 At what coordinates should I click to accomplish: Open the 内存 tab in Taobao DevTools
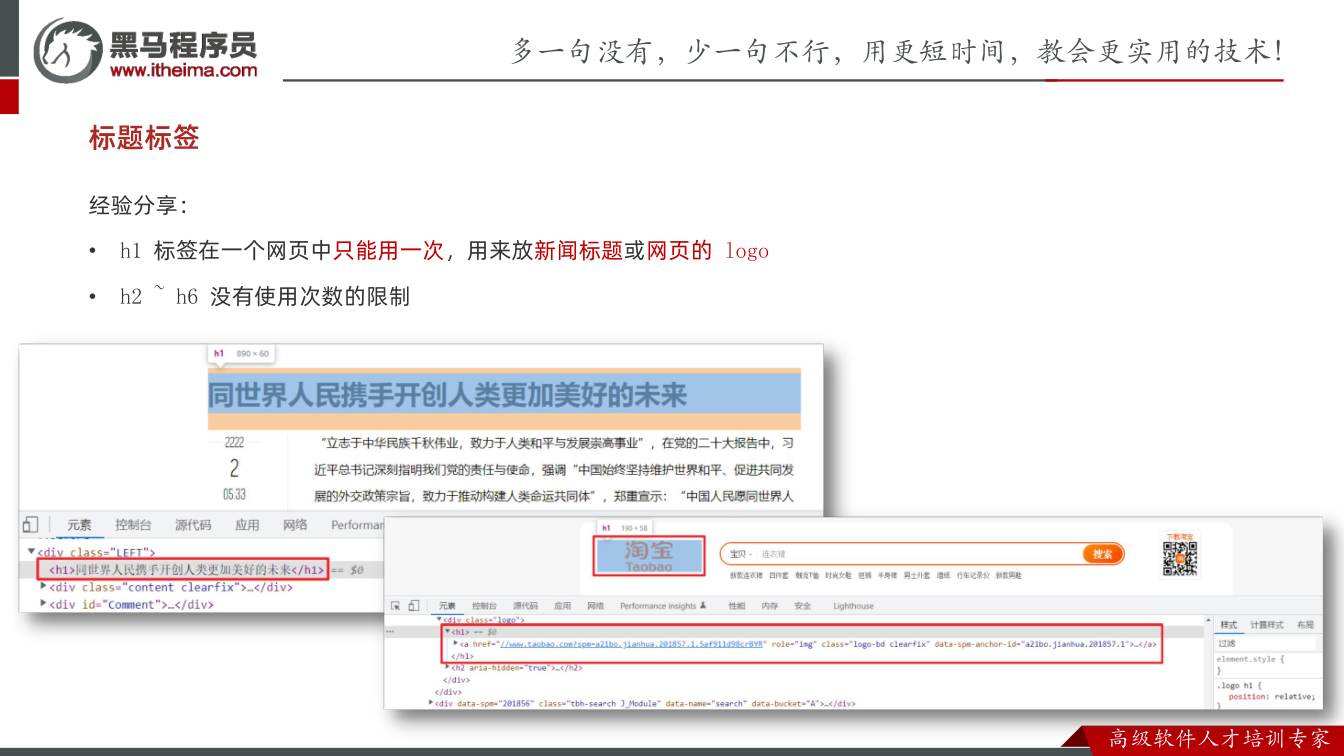pyautogui.click(x=769, y=606)
